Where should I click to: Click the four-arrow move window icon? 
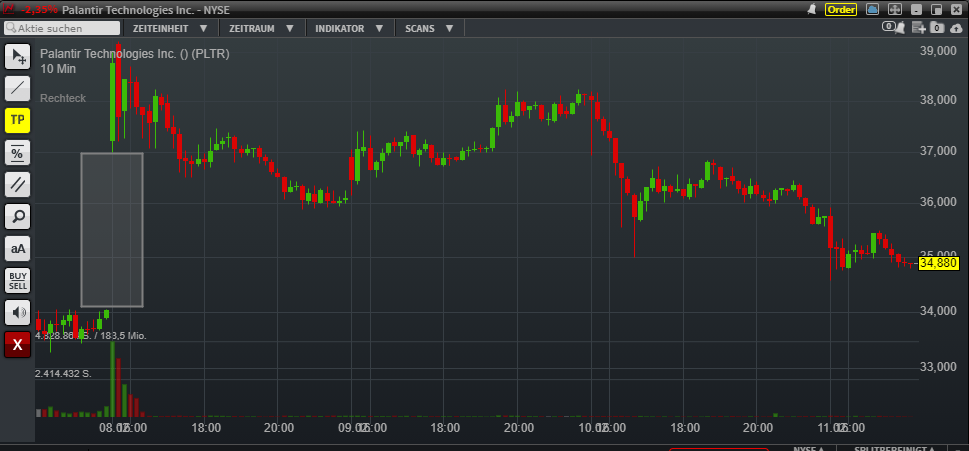click(x=894, y=9)
